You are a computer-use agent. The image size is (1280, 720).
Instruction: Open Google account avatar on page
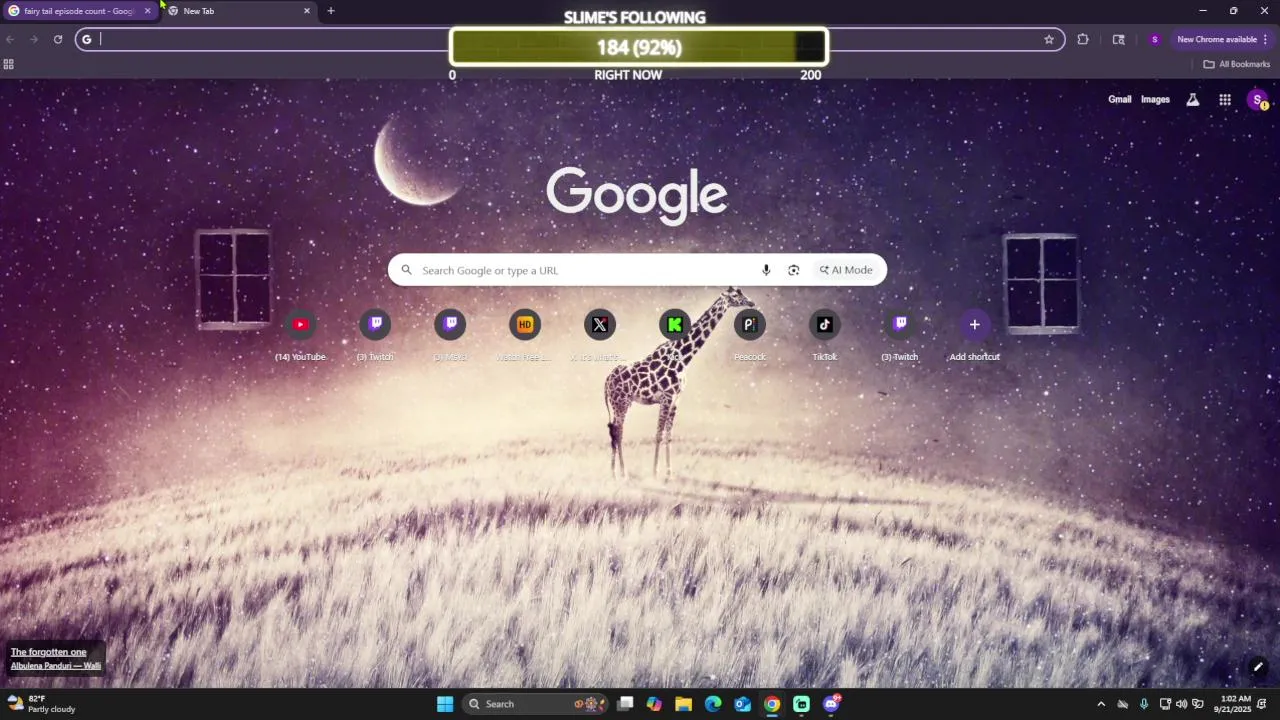(x=1258, y=100)
